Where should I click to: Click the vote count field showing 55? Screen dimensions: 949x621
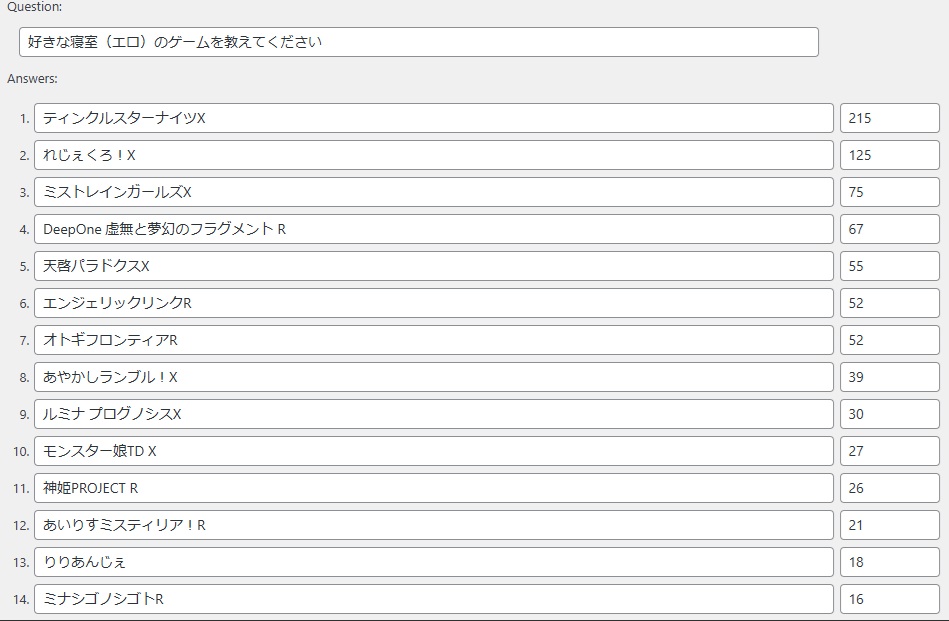coord(889,266)
